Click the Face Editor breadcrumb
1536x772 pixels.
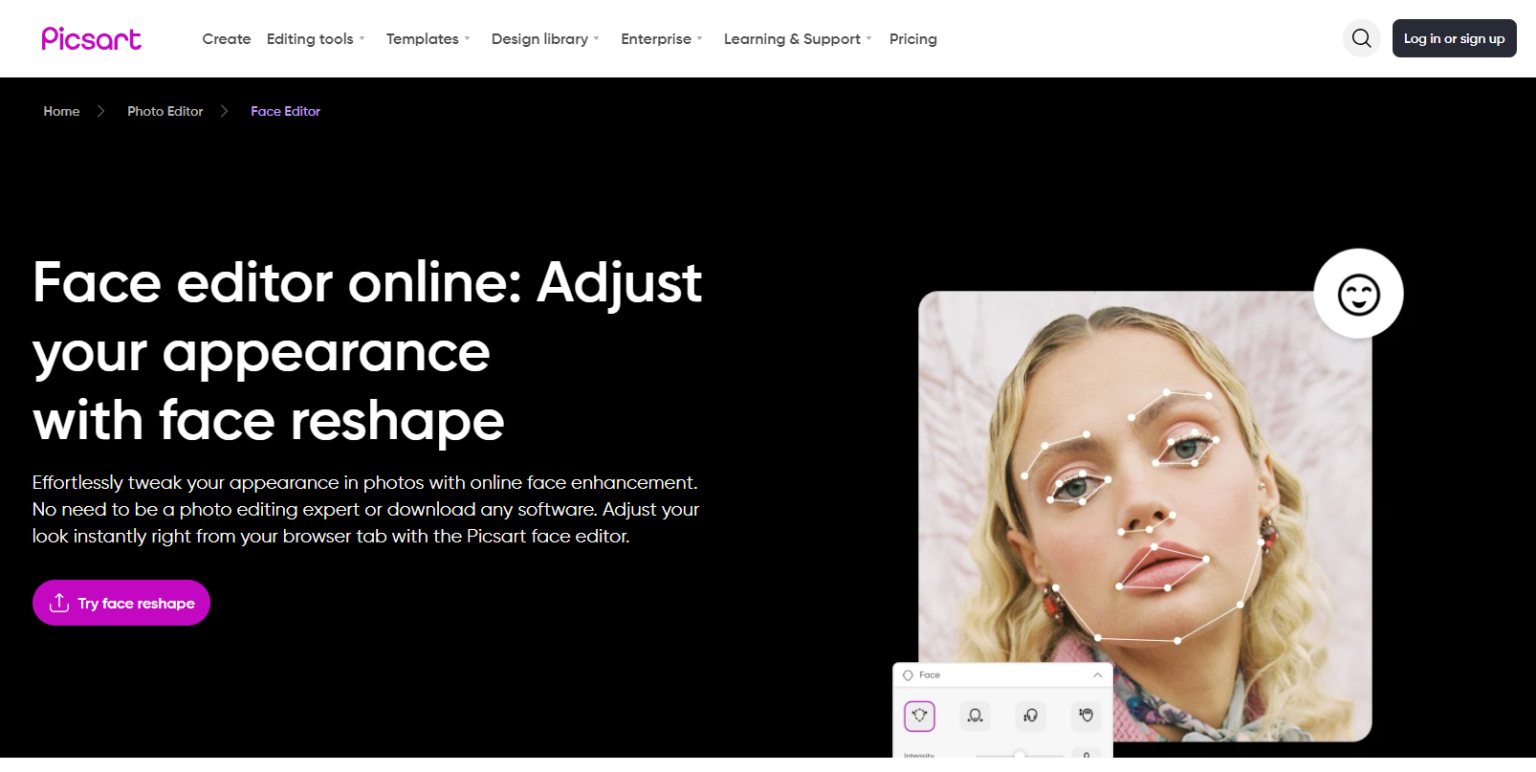(x=285, y=111)
